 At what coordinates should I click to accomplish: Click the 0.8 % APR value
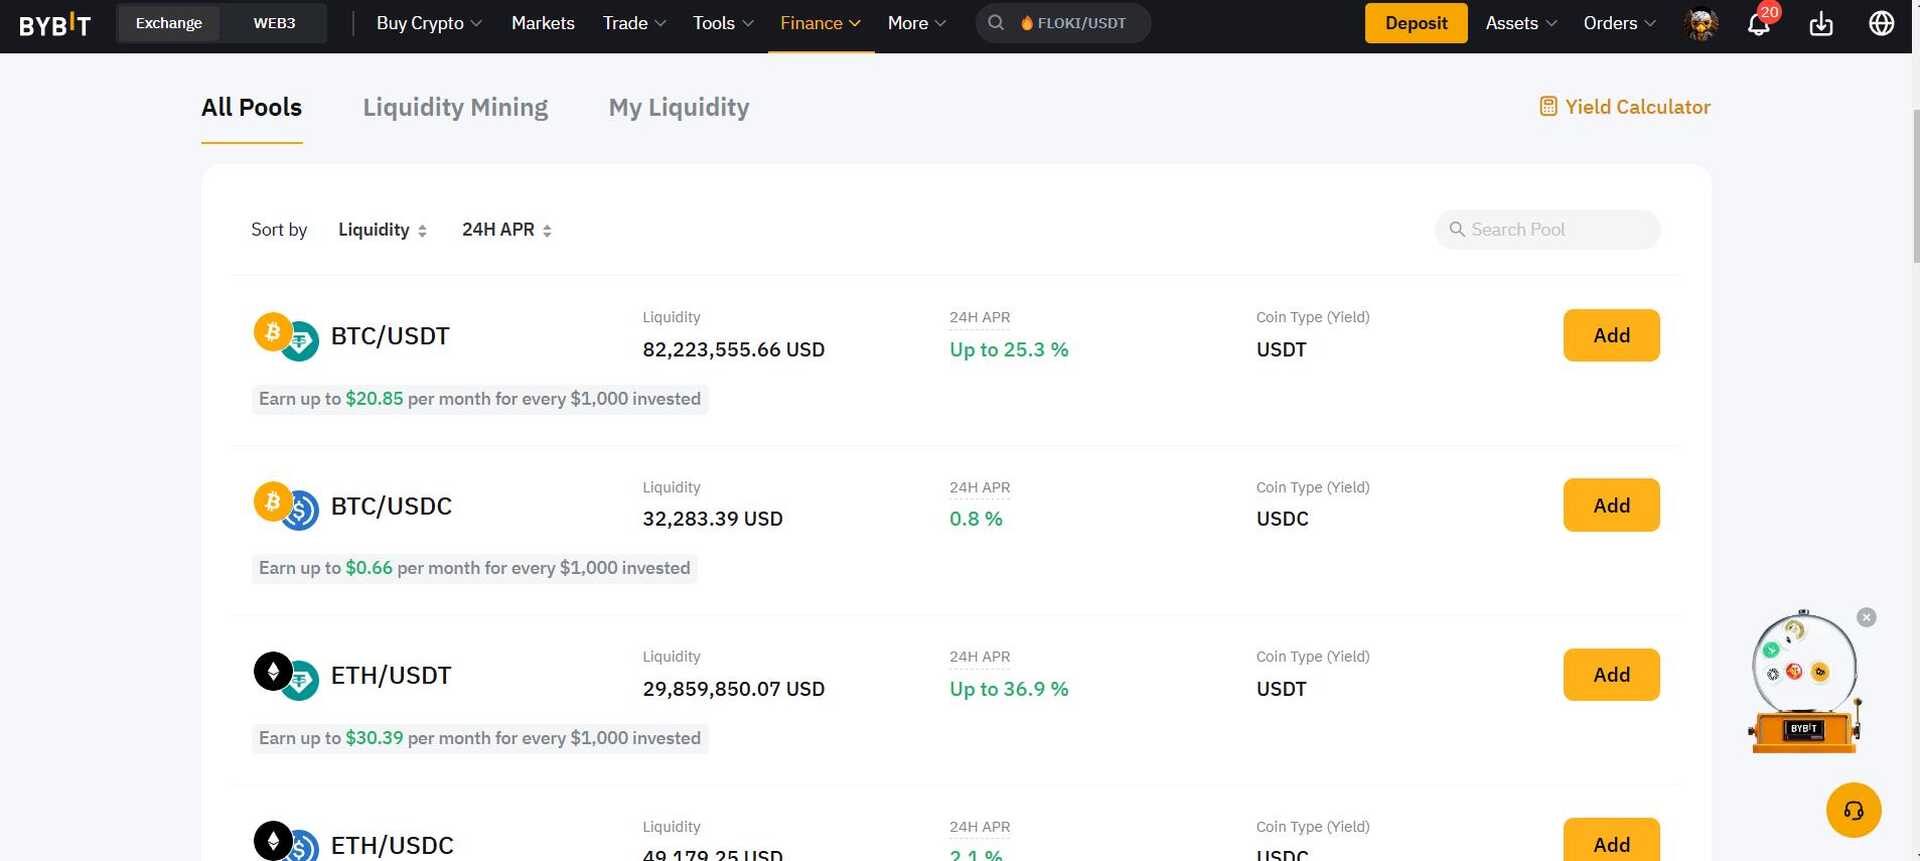click(x=976, y=519)
